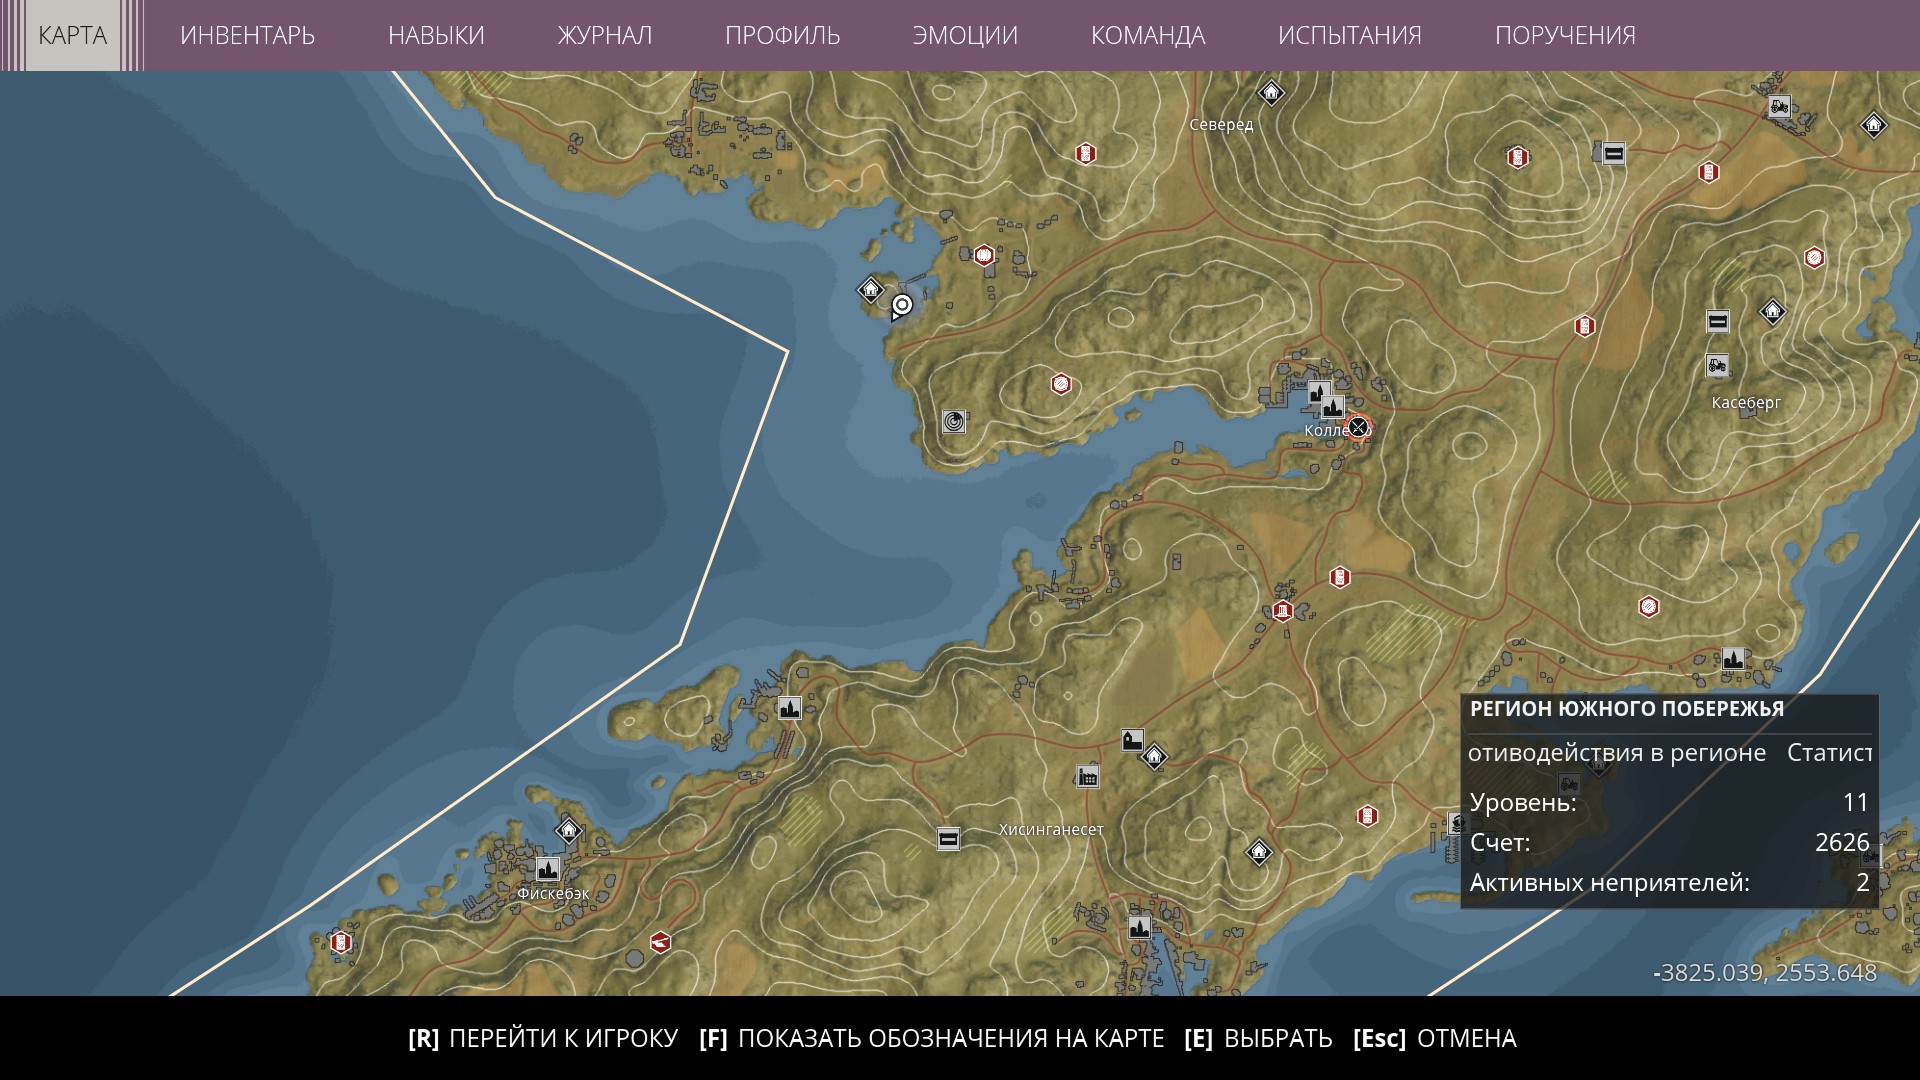1920x1080 pixels.
Task: Click the church icon on the western harbor peninsula
Action: tap(790, 708)
